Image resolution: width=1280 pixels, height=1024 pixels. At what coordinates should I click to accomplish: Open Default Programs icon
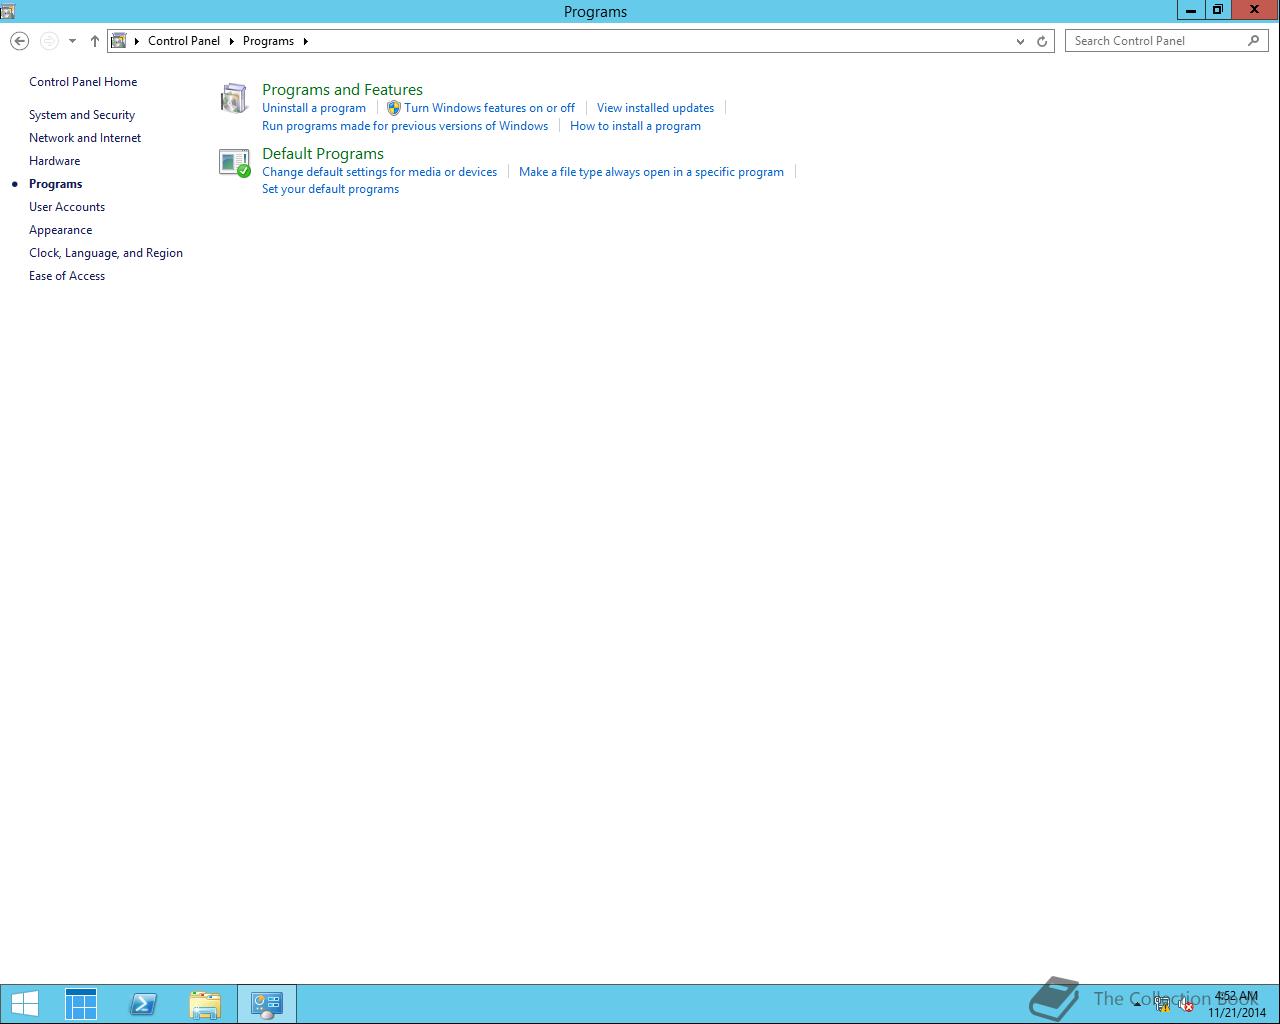pos(234,162)
